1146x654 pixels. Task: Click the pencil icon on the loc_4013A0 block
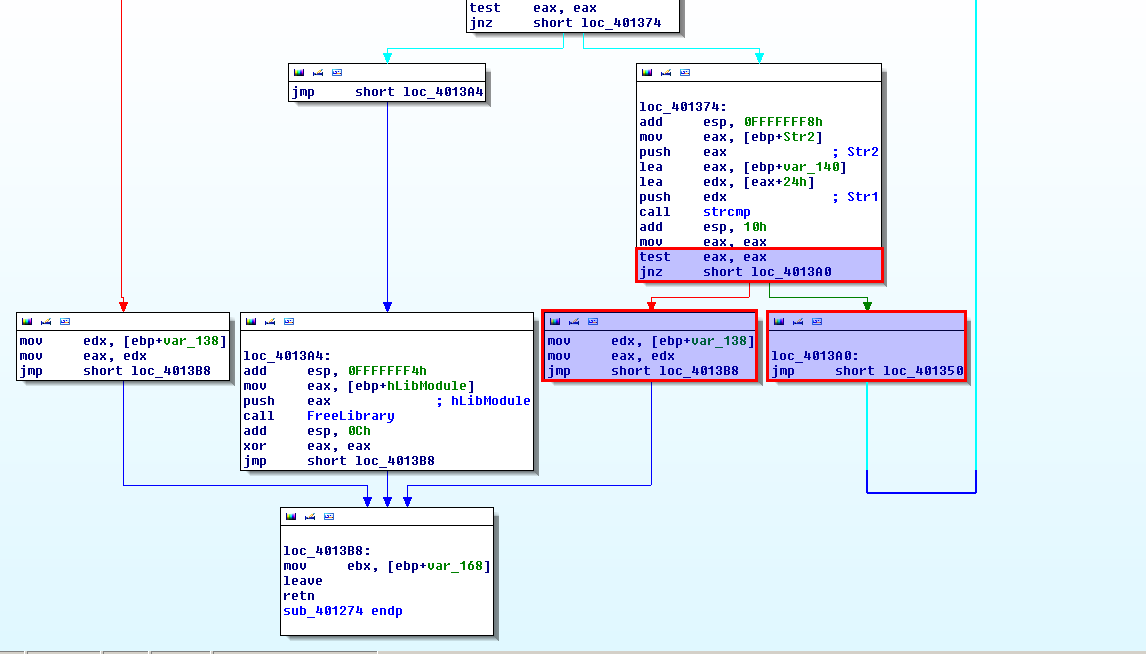point(798,321)
